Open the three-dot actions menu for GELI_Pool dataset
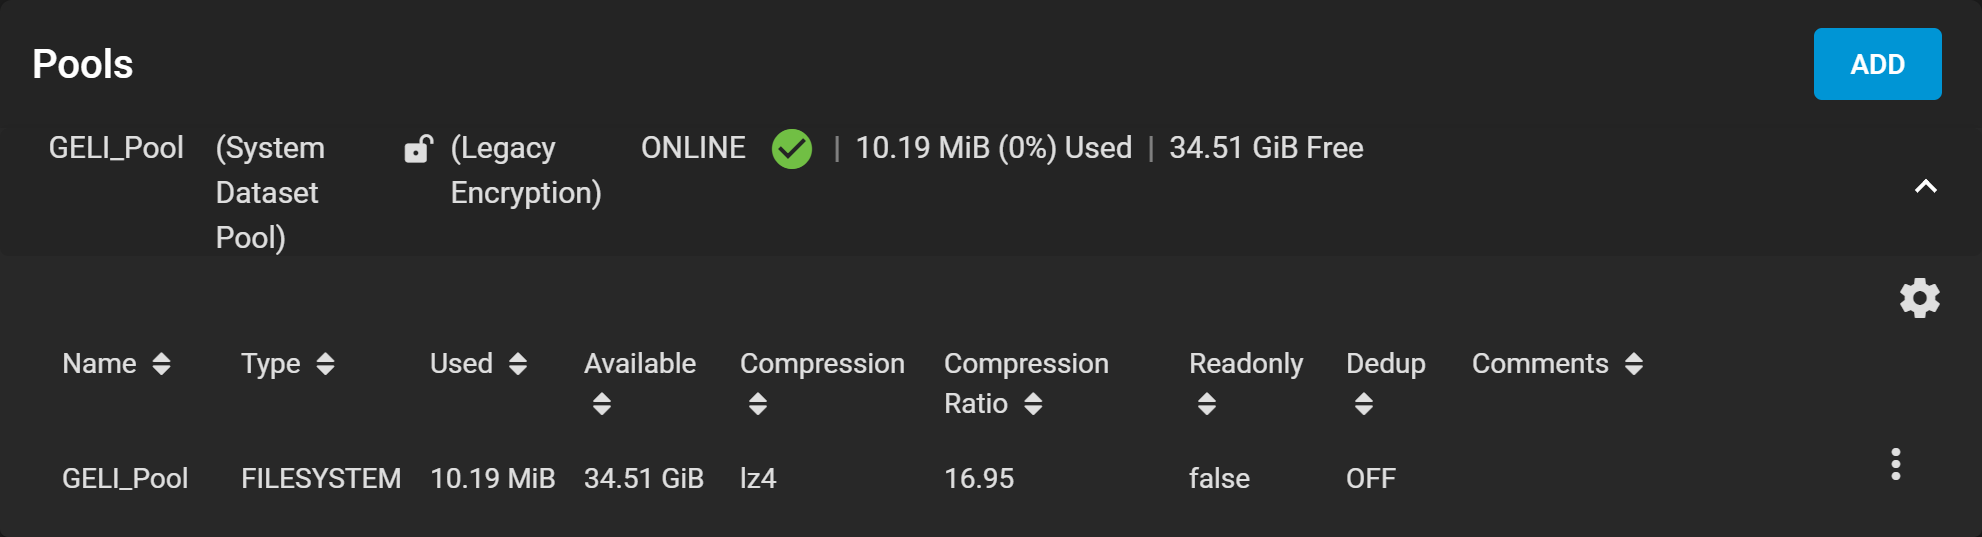This screenshot has width=1982, height=537. [1895, 464]
